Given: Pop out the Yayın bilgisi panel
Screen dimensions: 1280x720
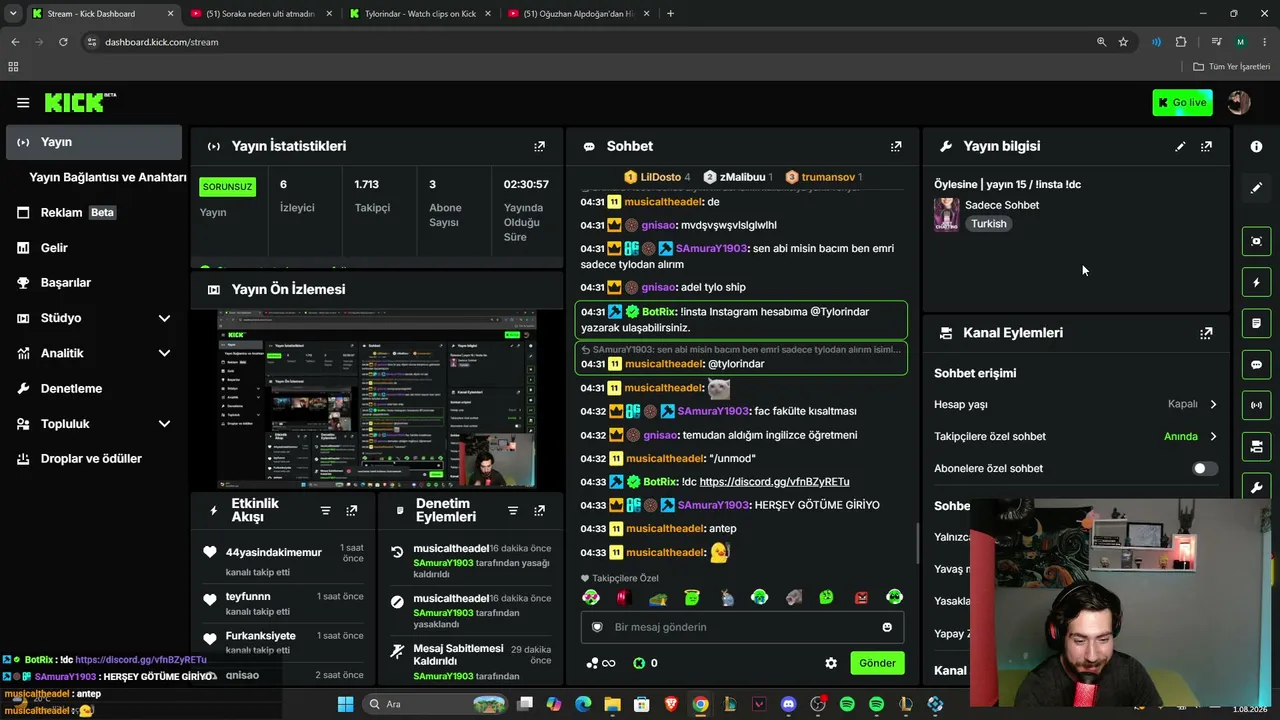Looking at the screenshot, I should coord(1206,146).
